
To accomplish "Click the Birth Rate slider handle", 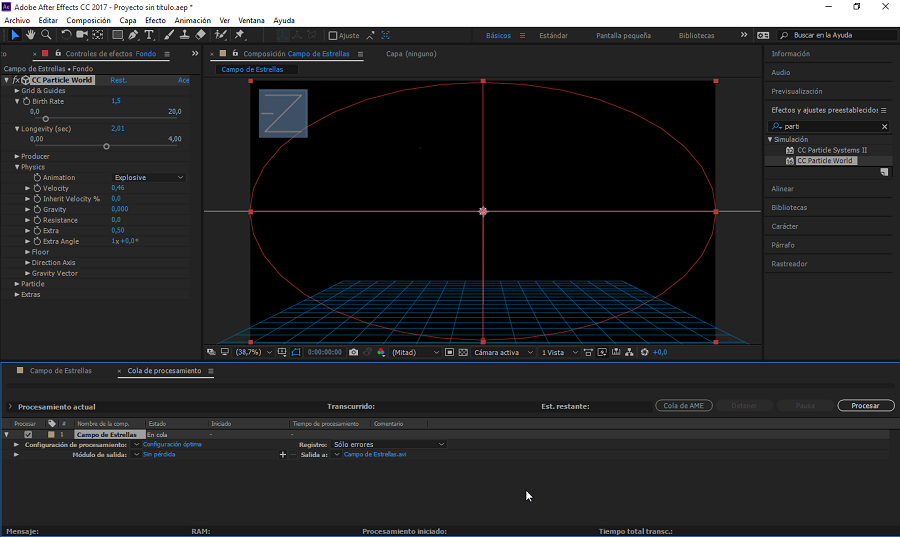I will [x=46, y=119].
